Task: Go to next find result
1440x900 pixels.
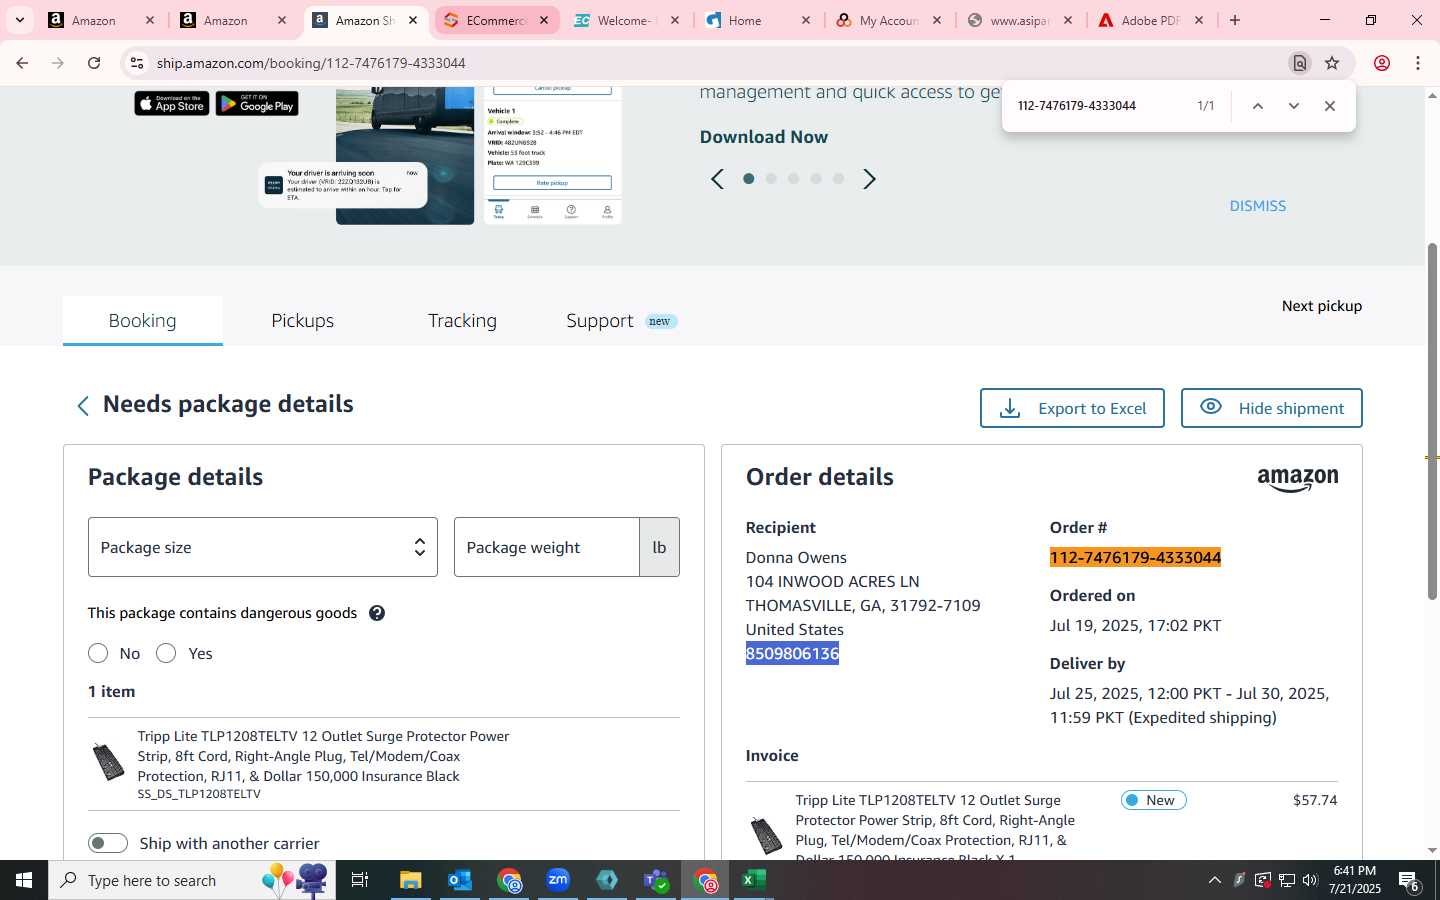Action: (x=1294, y=106)
